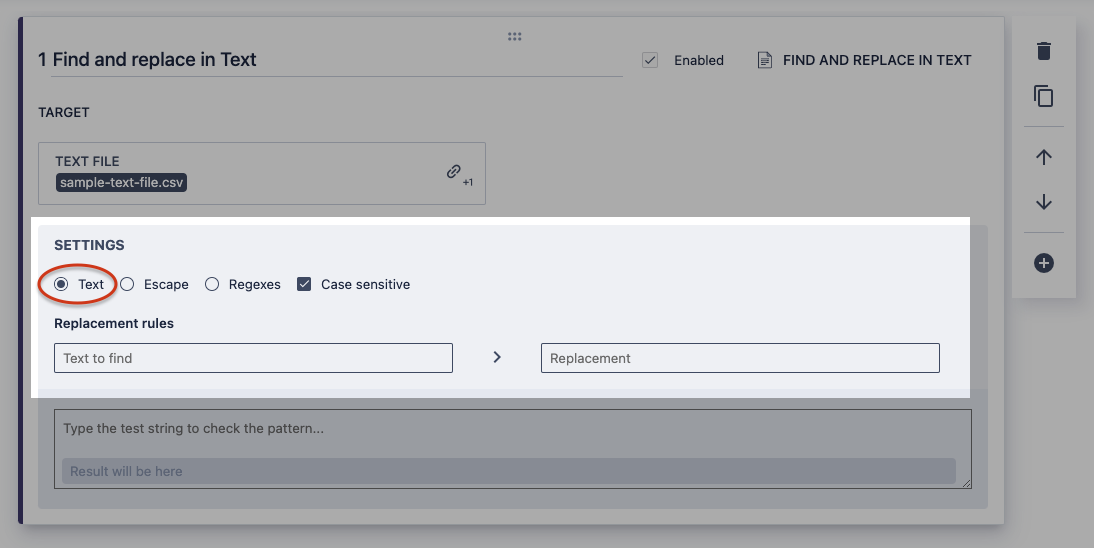Click the arrow between replacement rule fields
Image resolution: width=1094 pixels, height=548 pixels.
tap(497, 357)
